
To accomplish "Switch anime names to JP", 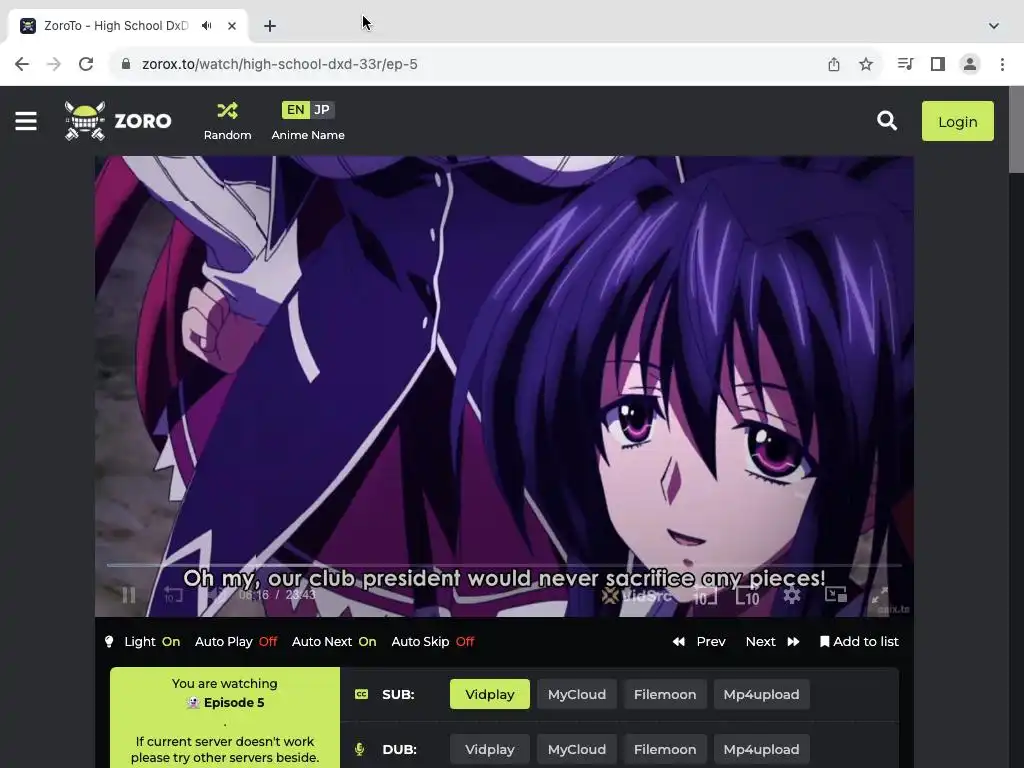I will point(322,110).
